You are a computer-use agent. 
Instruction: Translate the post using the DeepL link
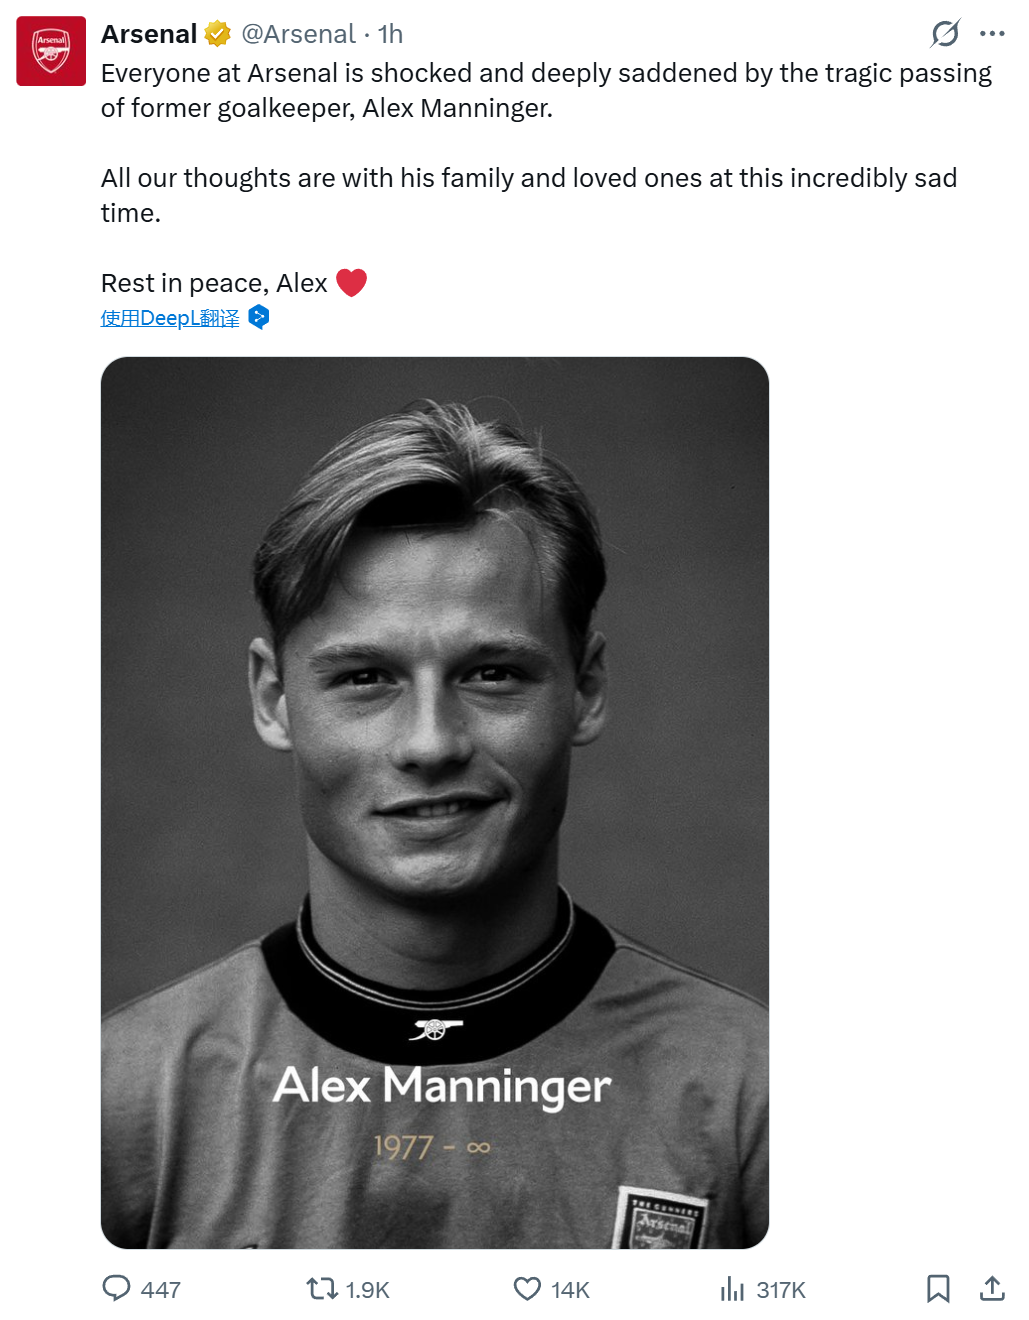(x=170, y=318)
